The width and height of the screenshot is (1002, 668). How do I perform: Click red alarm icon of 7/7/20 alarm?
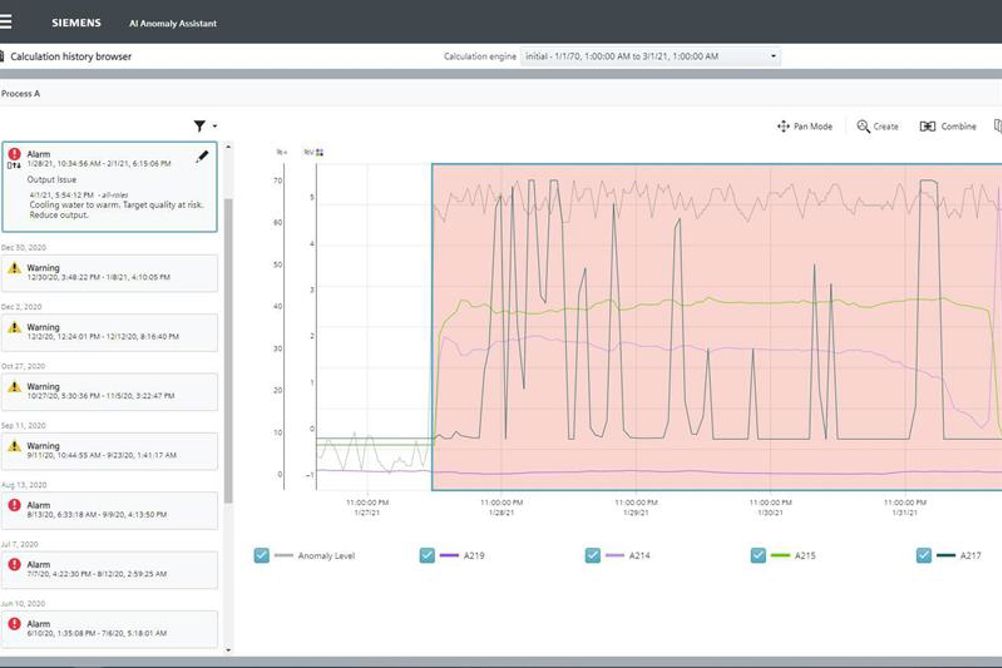pyautogui.click(x=14, y=564)
